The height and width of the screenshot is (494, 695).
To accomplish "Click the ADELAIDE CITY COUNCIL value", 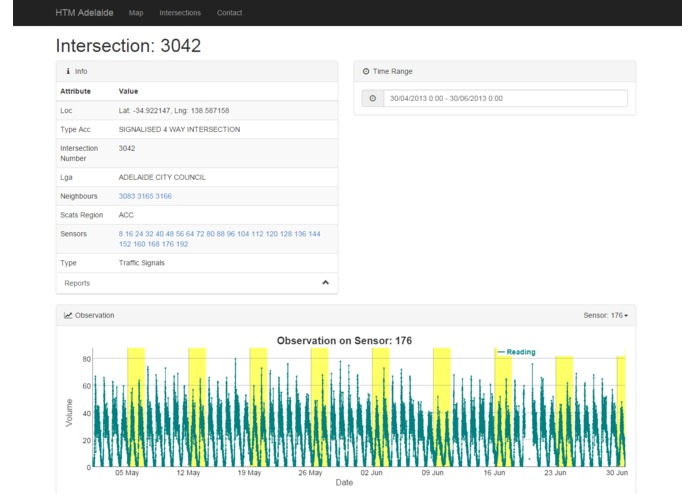I will (x=162, y=177).
